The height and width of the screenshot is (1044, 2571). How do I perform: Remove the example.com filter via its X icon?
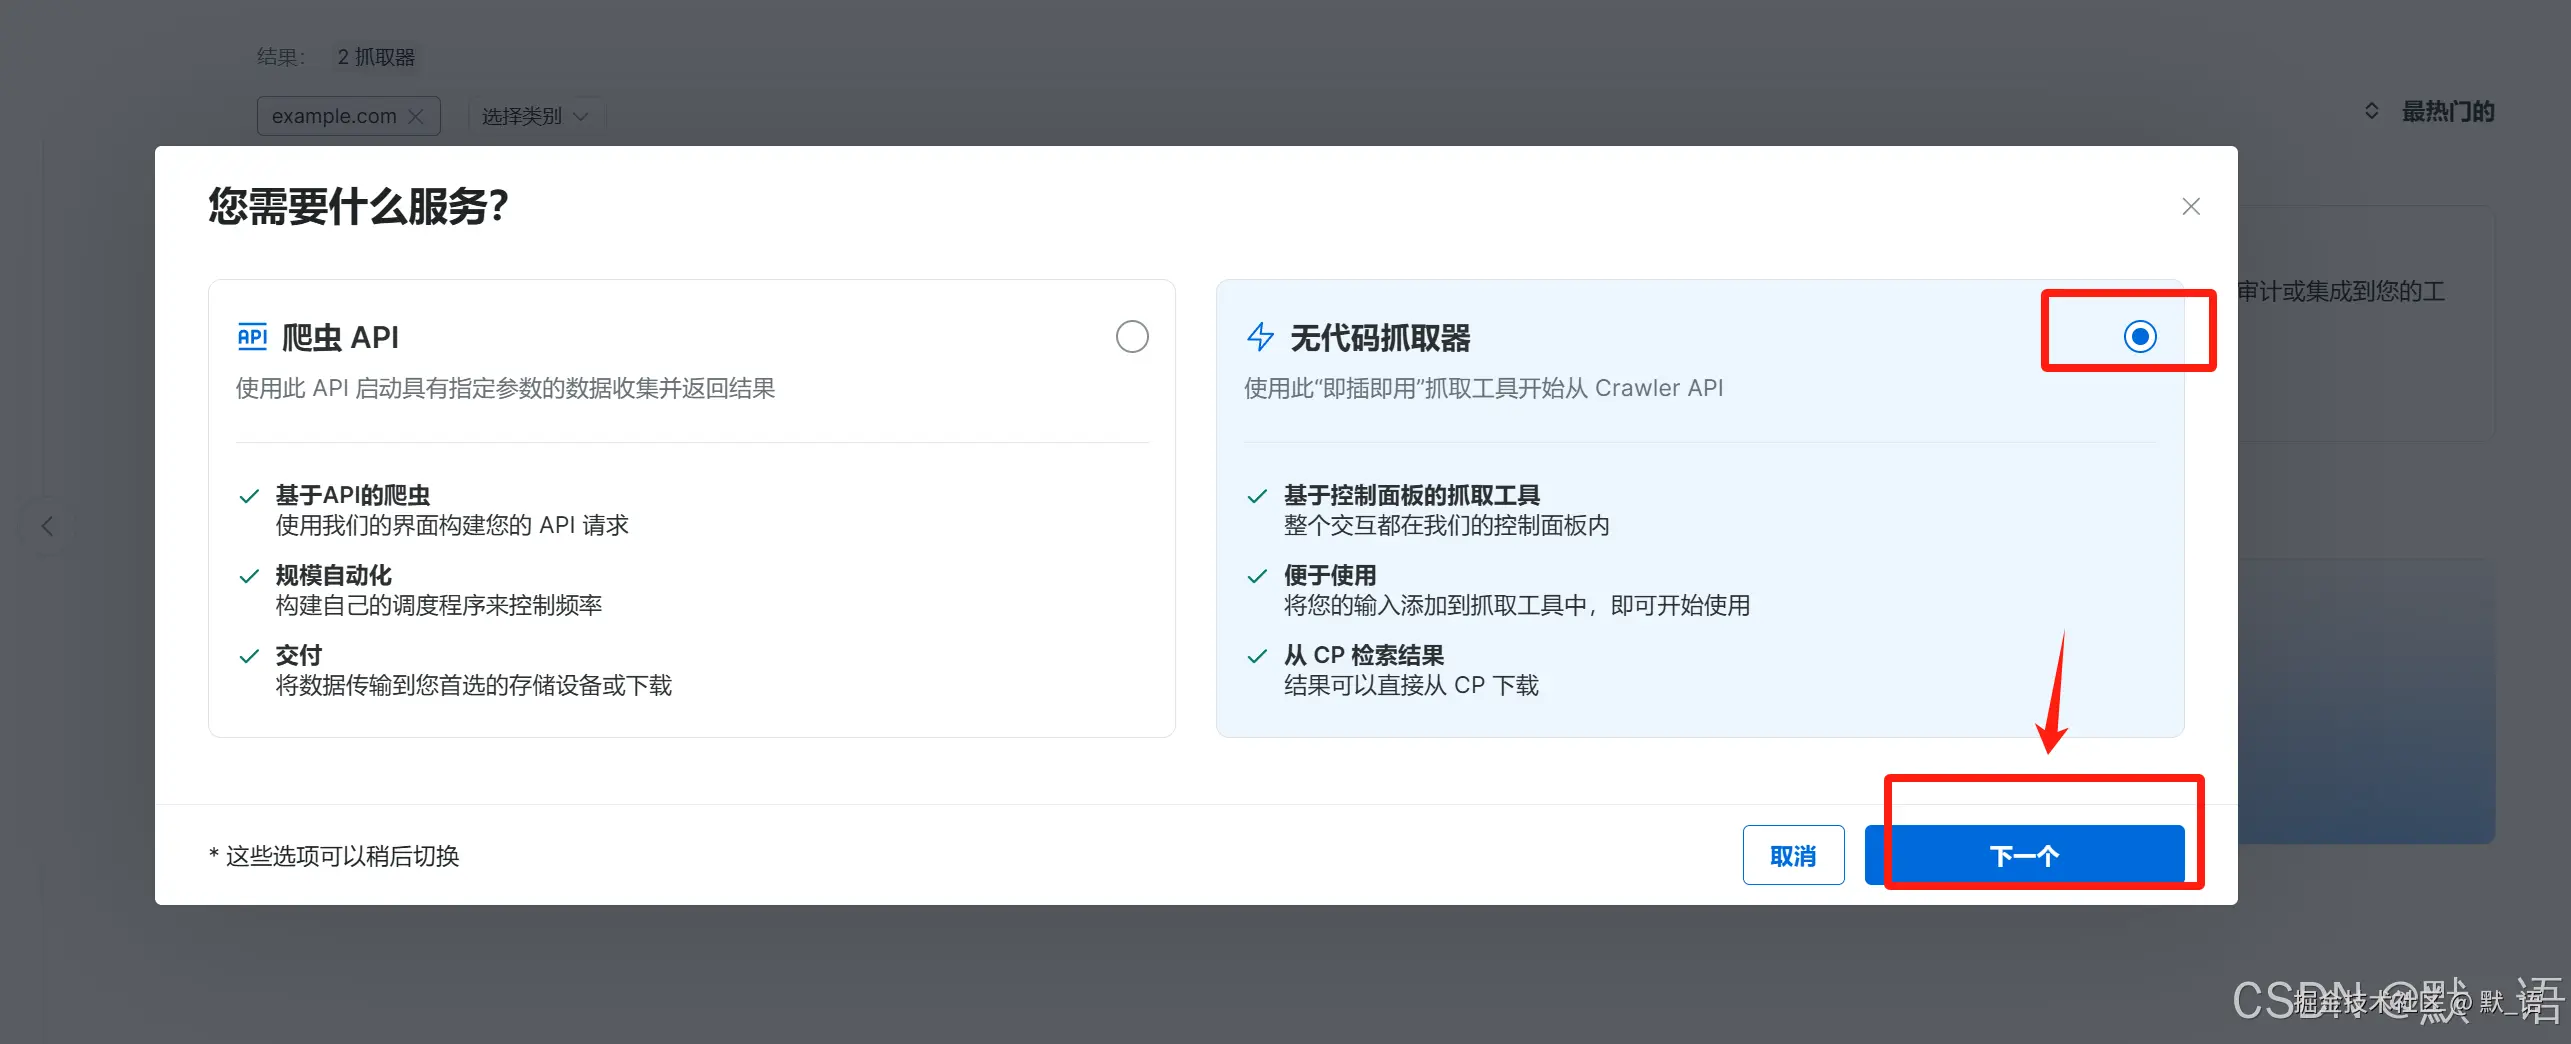click(417, 115)
